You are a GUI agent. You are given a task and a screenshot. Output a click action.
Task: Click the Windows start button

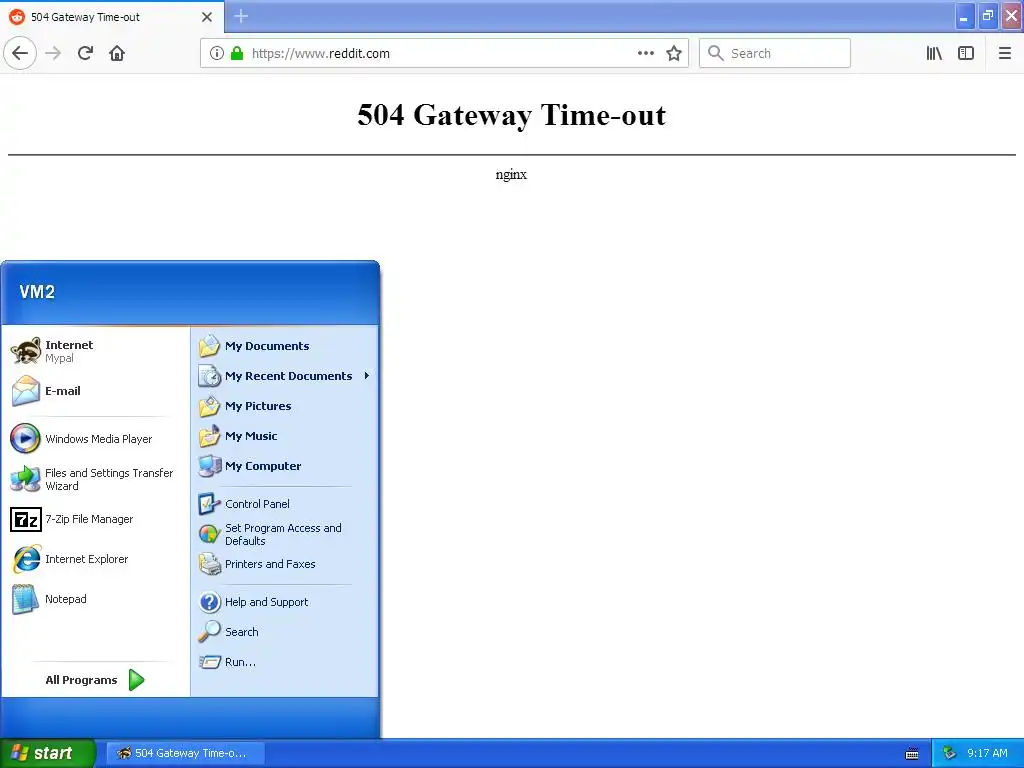(x=47, y=753)
